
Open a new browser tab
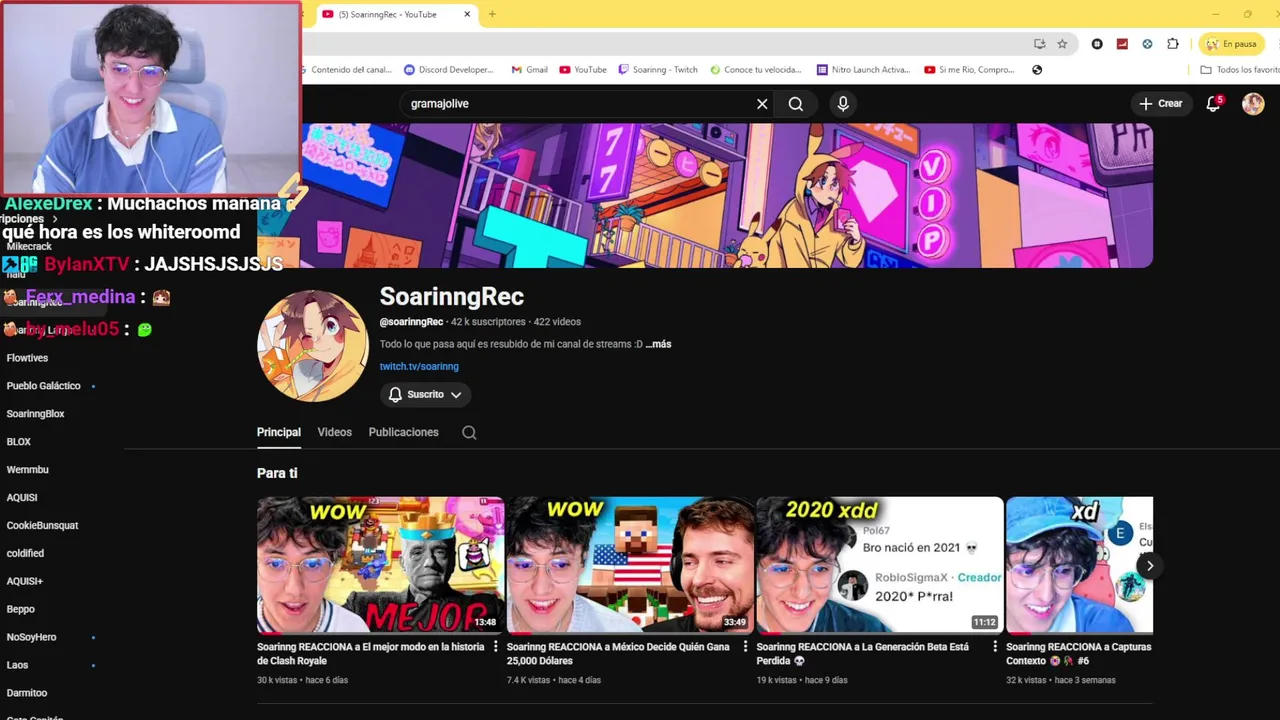pyautogui.click(x=492, y=14)
